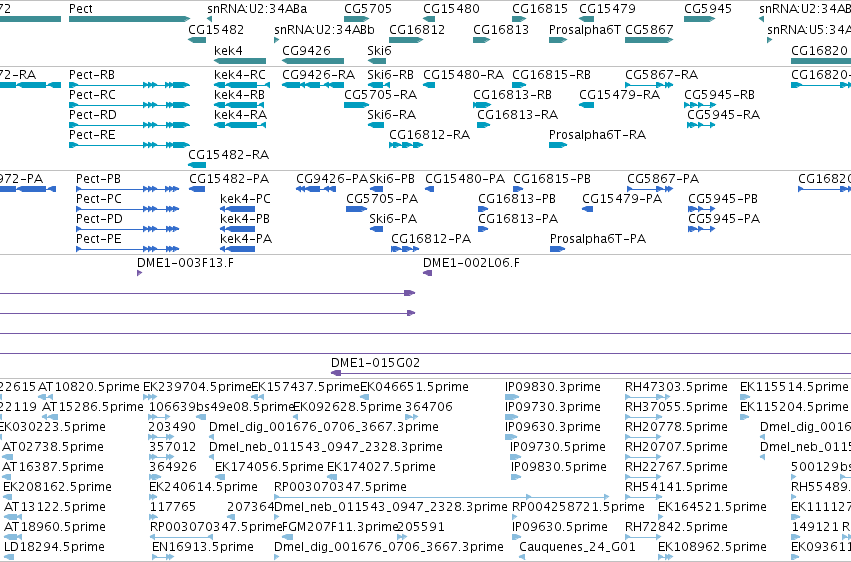Select the CG5867-RA transcript label
Image resolution: width=851 pixels, height=562 pixels.
pos(662,75)
